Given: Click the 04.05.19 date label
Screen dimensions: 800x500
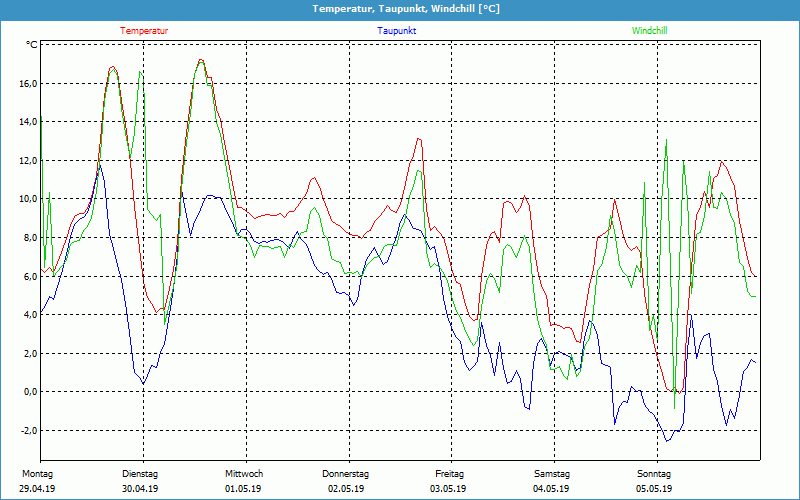Looking at the screenshot, I should point(551,489).
